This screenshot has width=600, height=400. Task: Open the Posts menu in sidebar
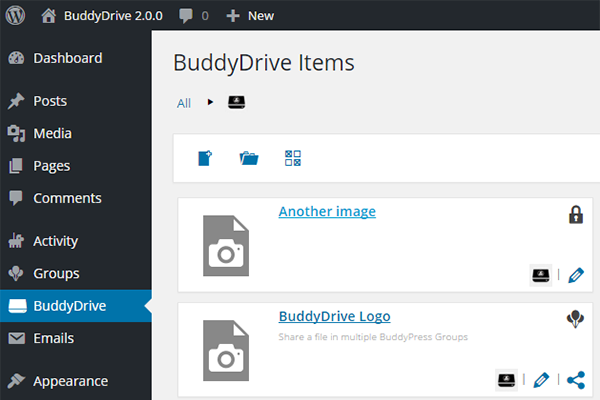tap(50, 101)
